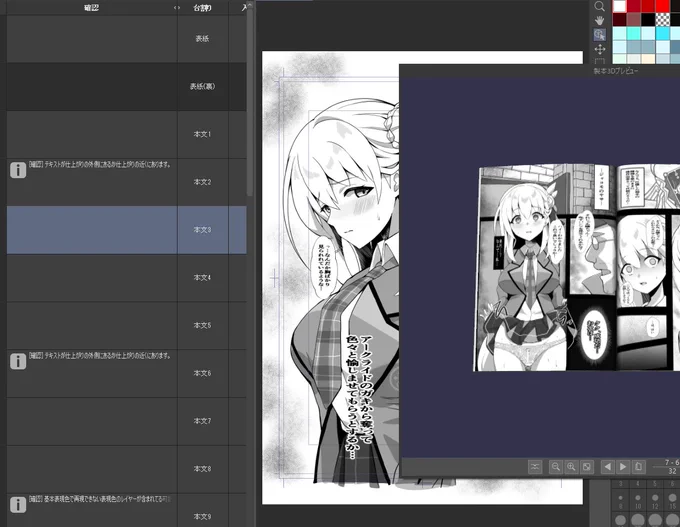Pick the saturated cyan color swatch
Screen dimensions: 680x527
(x=662, y=33)
